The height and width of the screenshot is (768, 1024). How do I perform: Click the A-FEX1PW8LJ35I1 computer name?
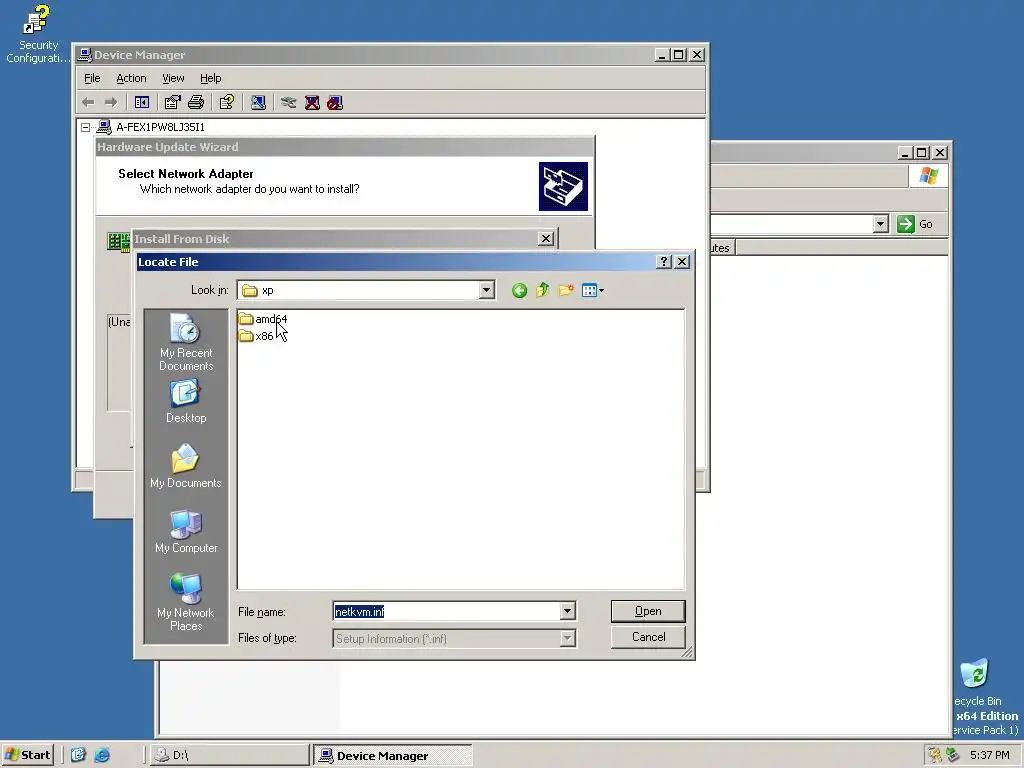(161, 127)
